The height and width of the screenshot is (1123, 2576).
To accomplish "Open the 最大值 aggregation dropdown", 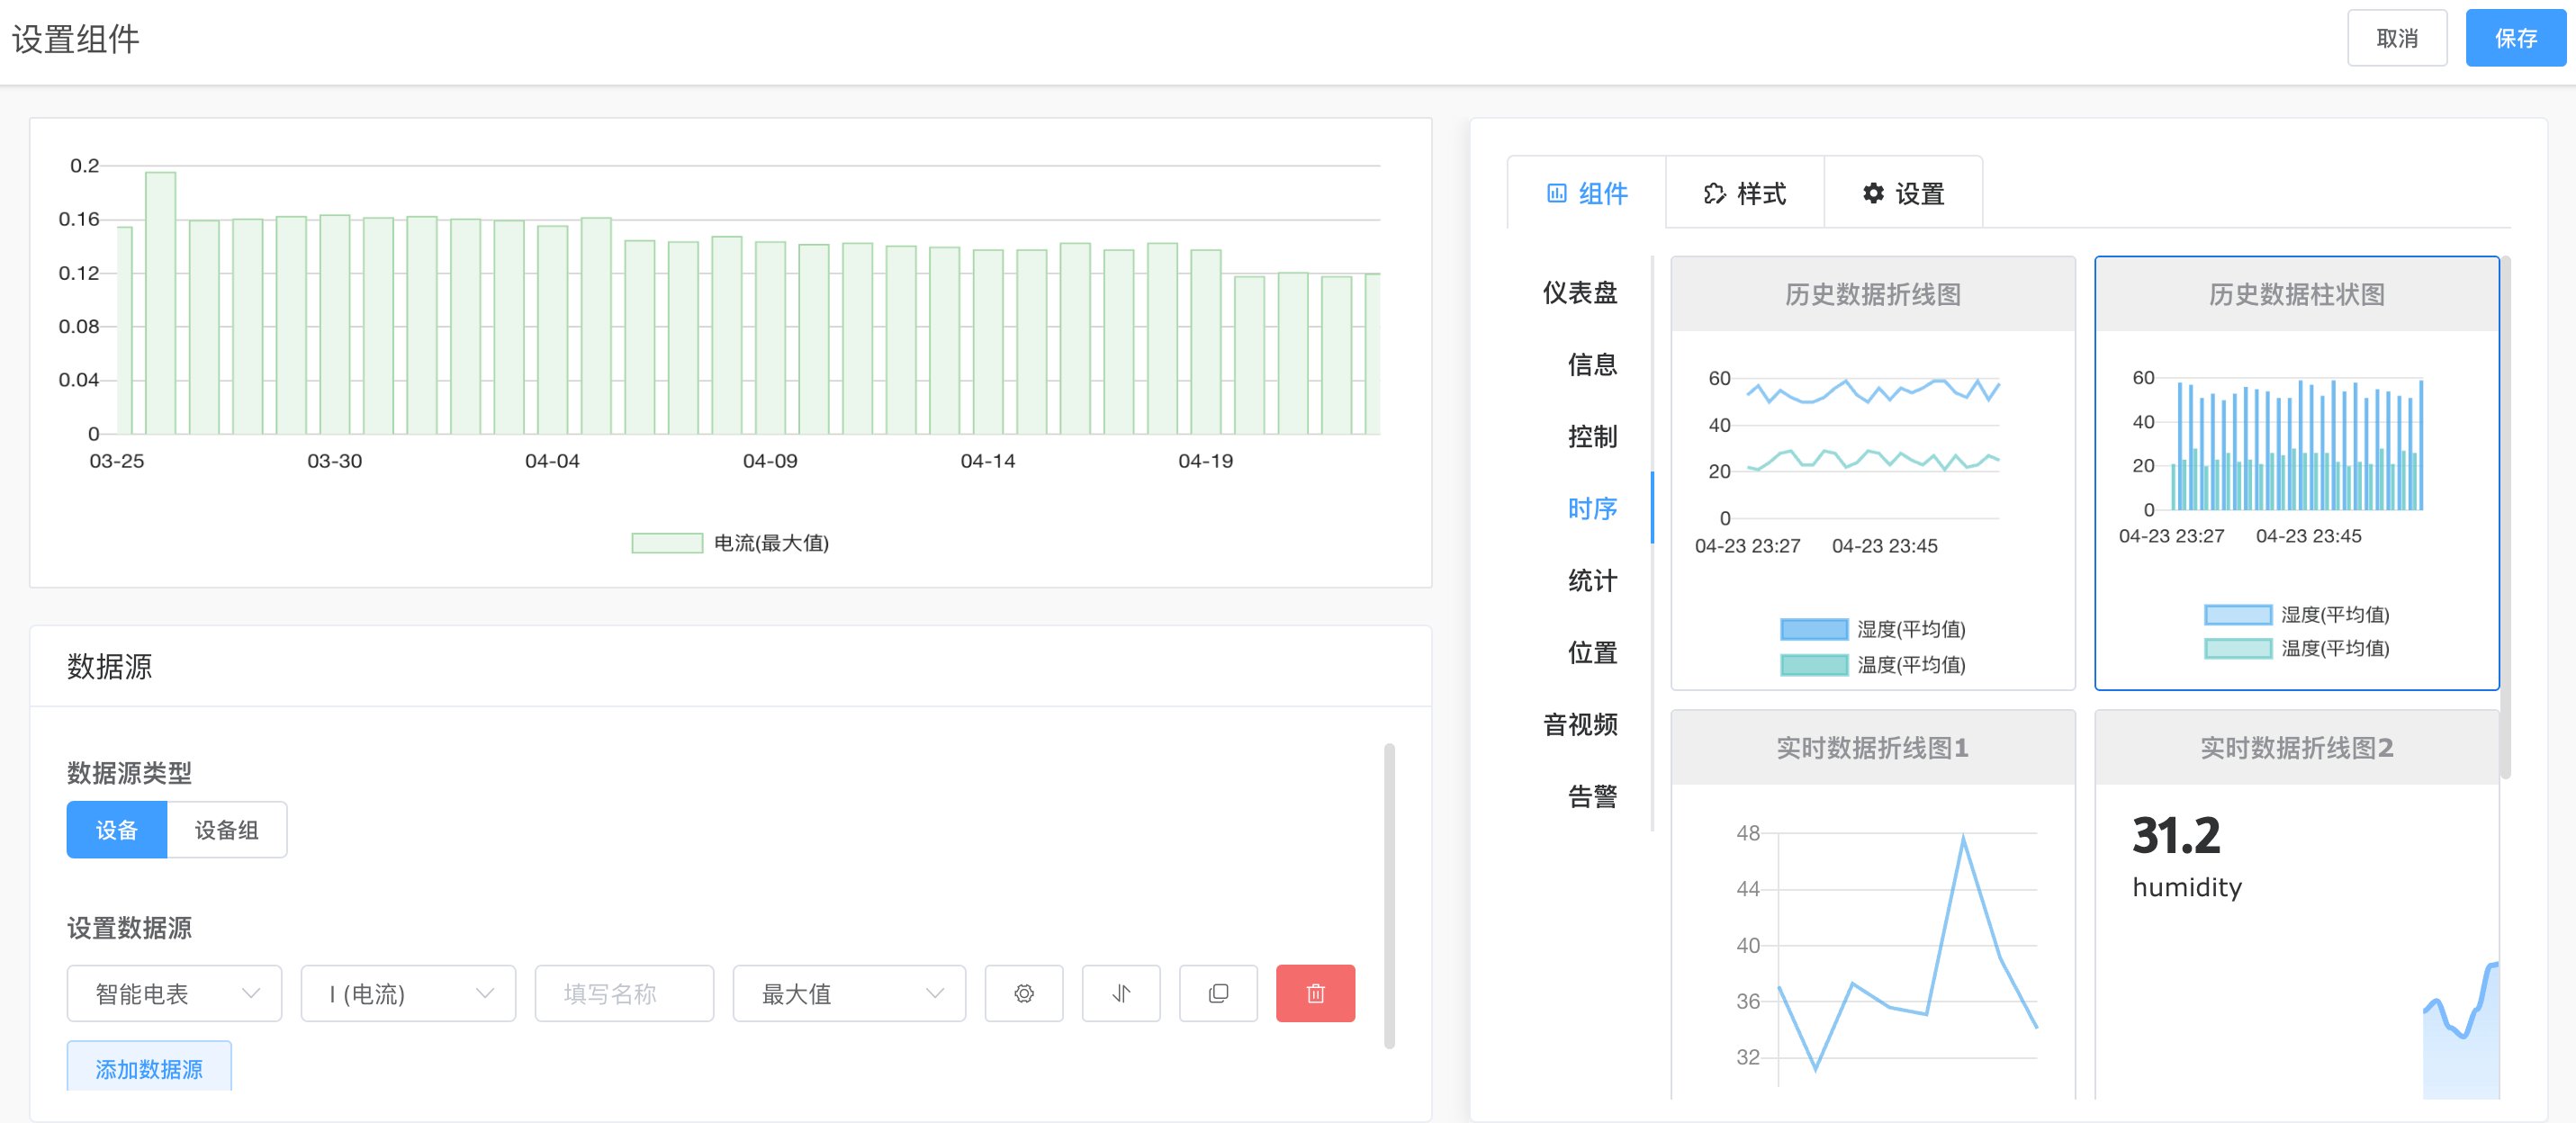I will click(848, 993).
